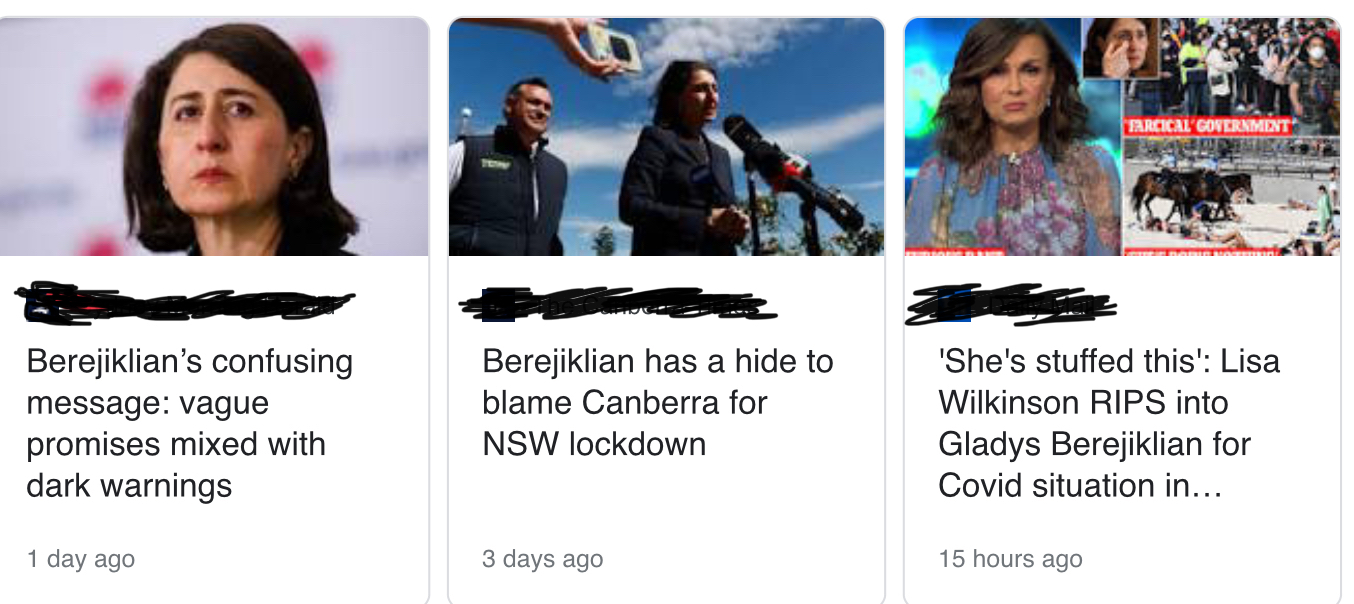Click the '1 day ago' timestamp
This screenshot has height=604, width=1354.
point(81,559)
